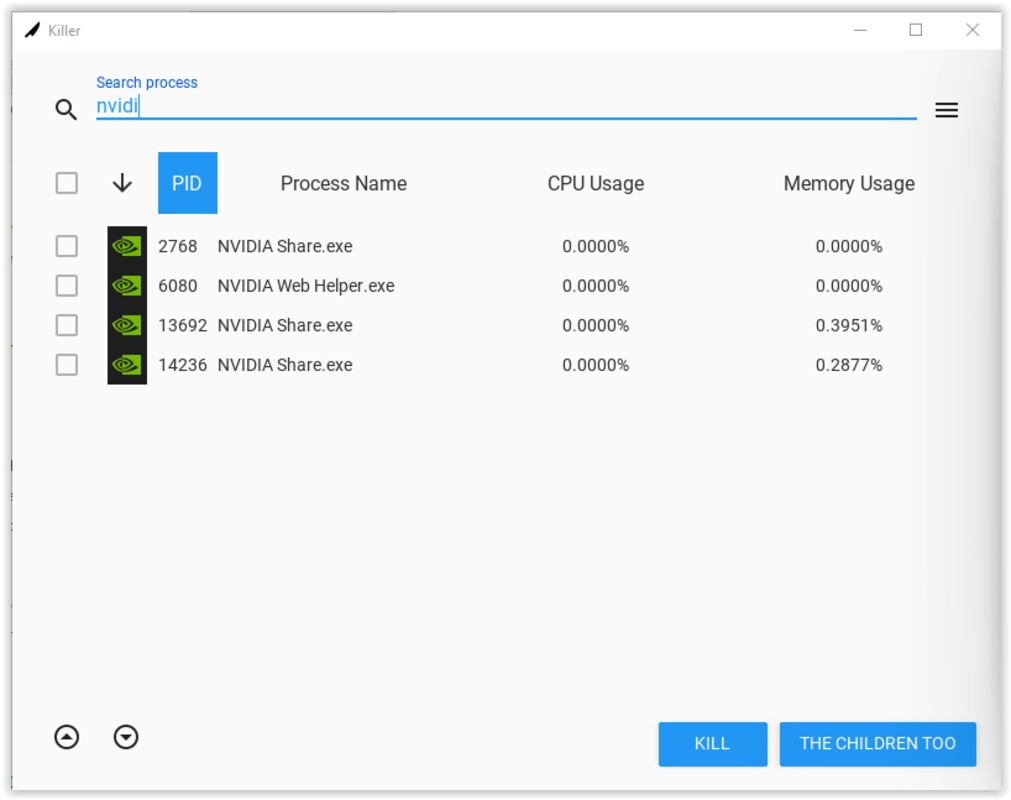Click the magnifier search icon
1011x800 pixels.
[x=66, y=110]
